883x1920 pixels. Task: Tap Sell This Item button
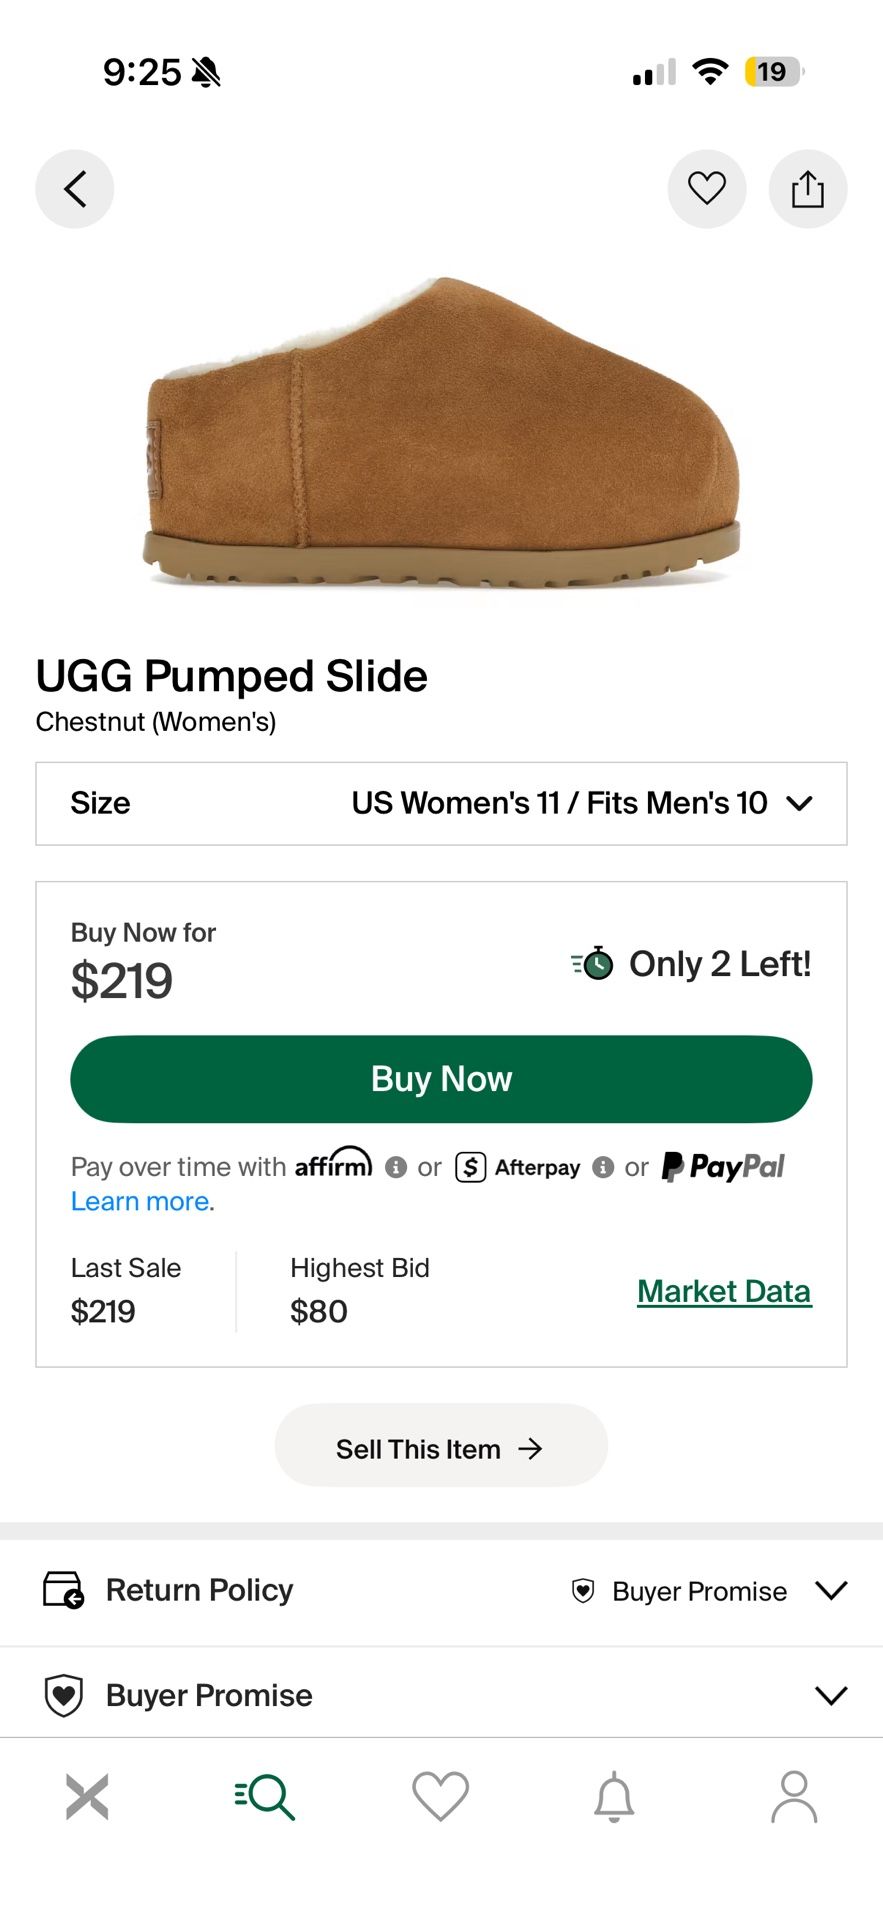[441, 1449]
